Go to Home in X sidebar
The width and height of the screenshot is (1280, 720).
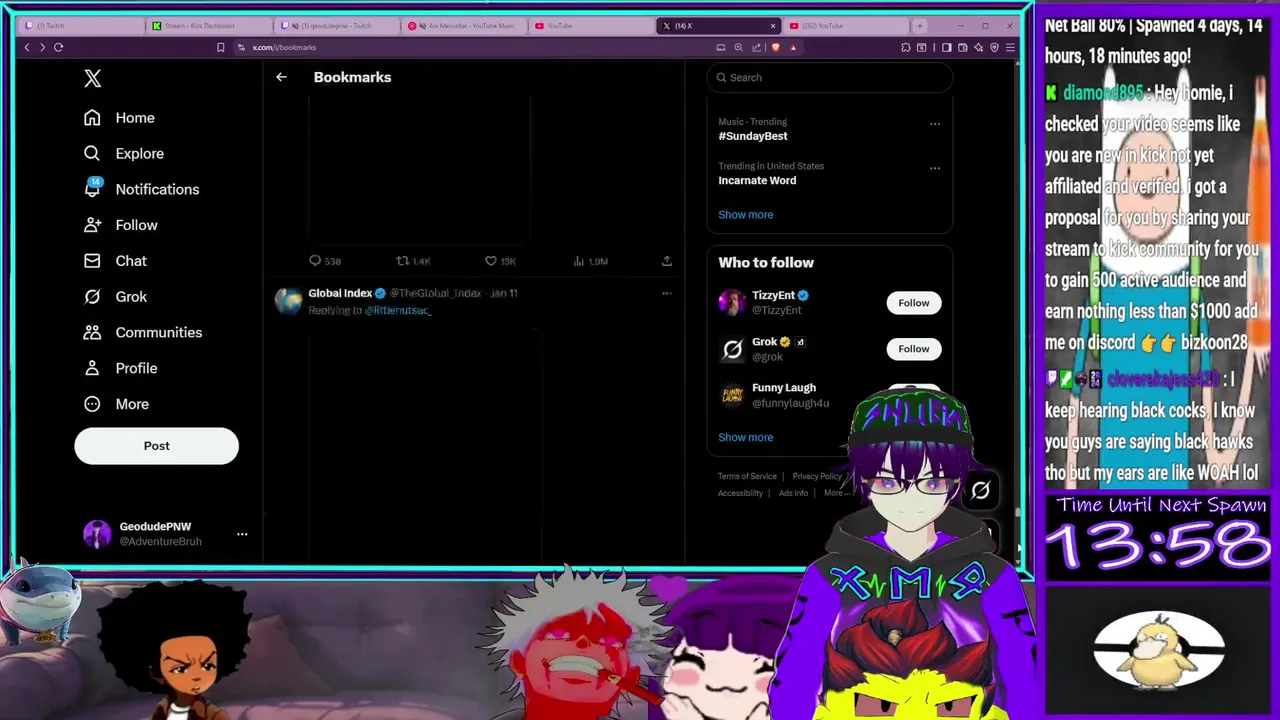pyautogui.click(x=119, y=118)
